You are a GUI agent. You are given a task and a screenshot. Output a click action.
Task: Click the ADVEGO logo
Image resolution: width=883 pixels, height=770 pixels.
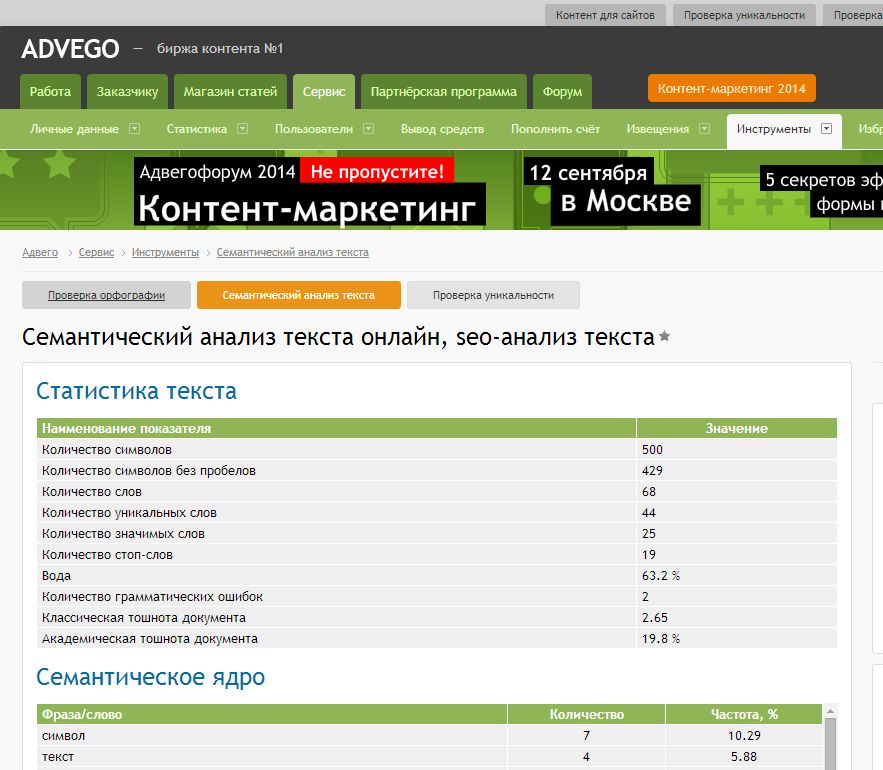coord(70,48)
